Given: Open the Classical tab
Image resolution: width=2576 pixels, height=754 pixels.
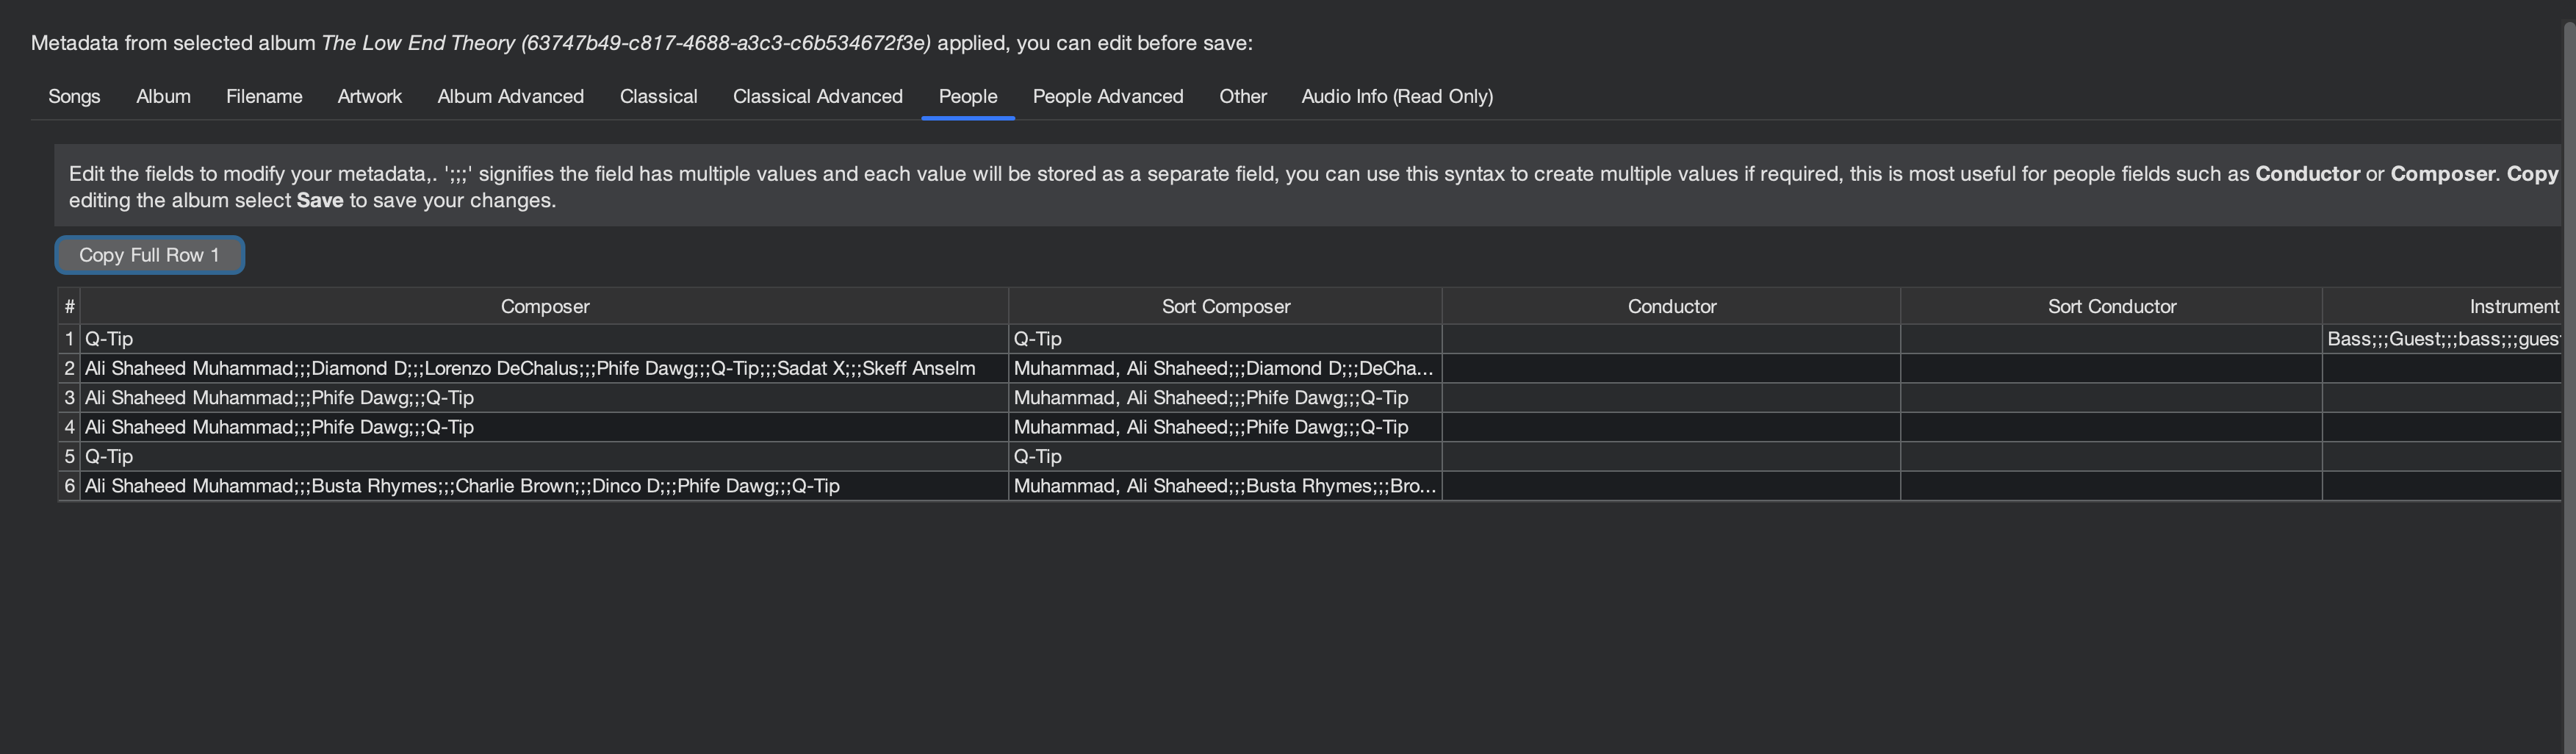Looking at the screenshot, I should [658, 97].
